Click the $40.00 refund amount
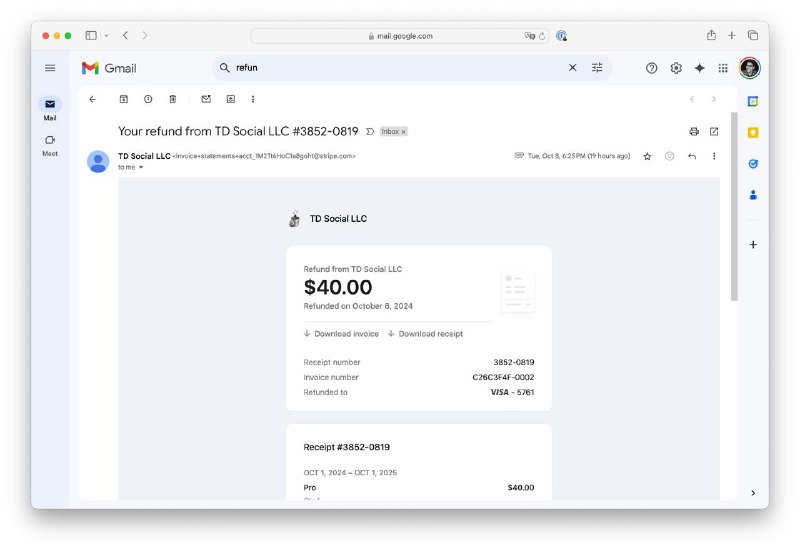Screen dimensions: 800x550 coord(338,287)
